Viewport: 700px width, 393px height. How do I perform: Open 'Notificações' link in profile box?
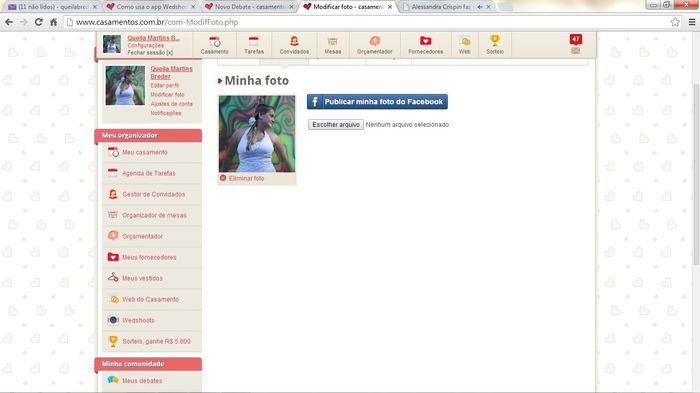(166, 113)
